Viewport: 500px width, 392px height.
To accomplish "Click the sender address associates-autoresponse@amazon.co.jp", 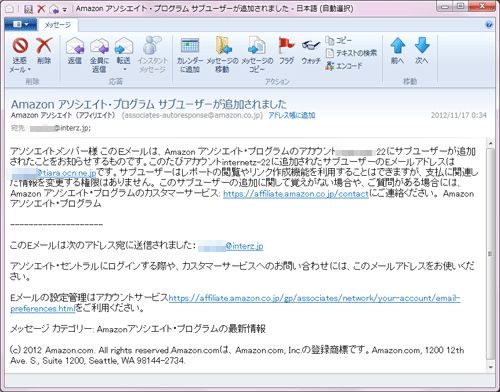I will pos(192,115).
